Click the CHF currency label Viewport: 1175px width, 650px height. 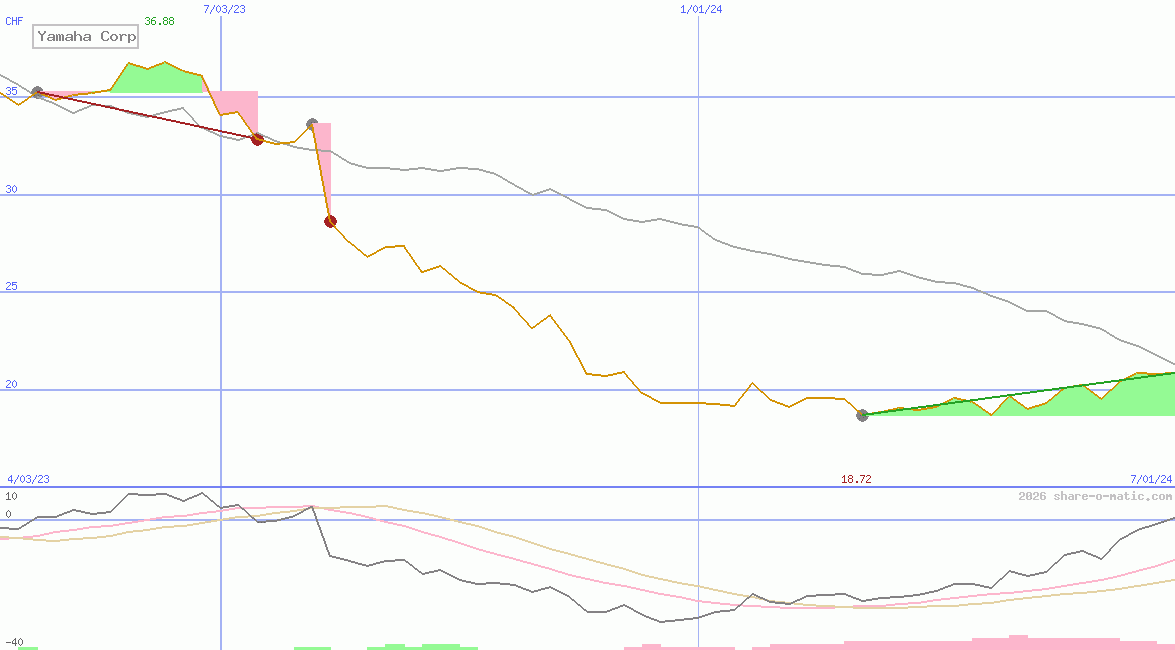(x=14, y=21)
